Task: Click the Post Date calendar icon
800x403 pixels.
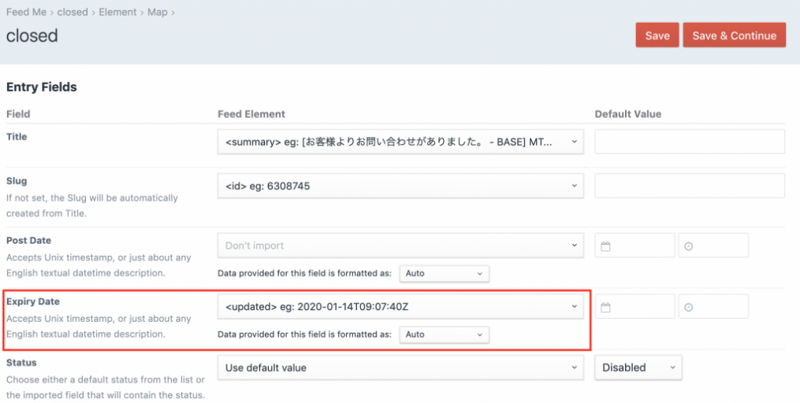Action: 607,245
